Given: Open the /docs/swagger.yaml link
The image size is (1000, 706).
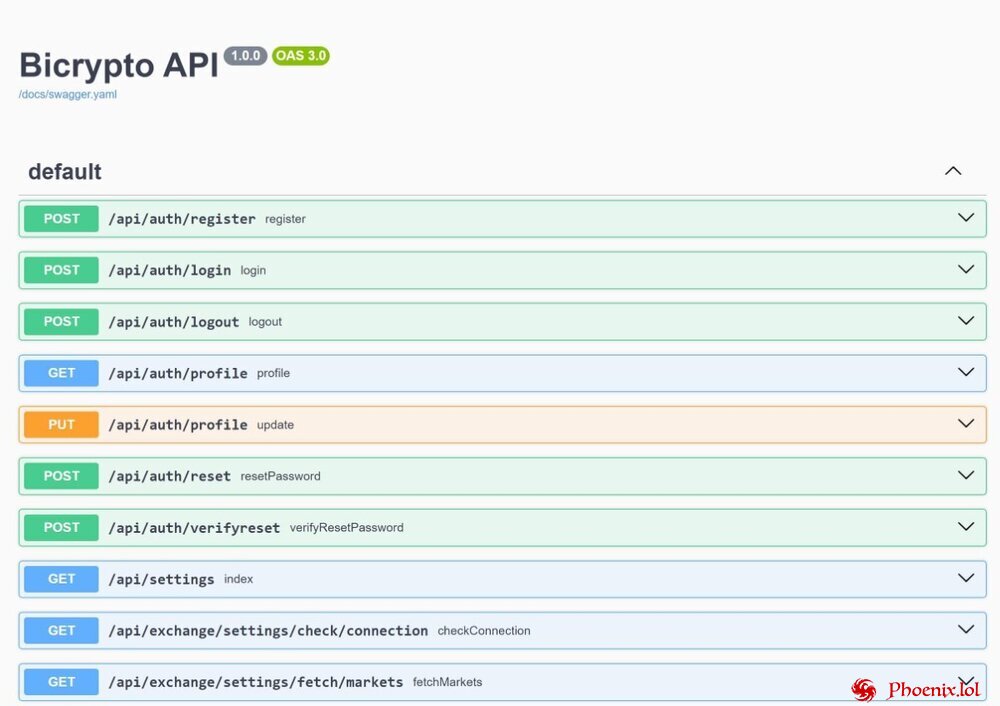Looking at the screenshot, I should (x=68, y=95).
